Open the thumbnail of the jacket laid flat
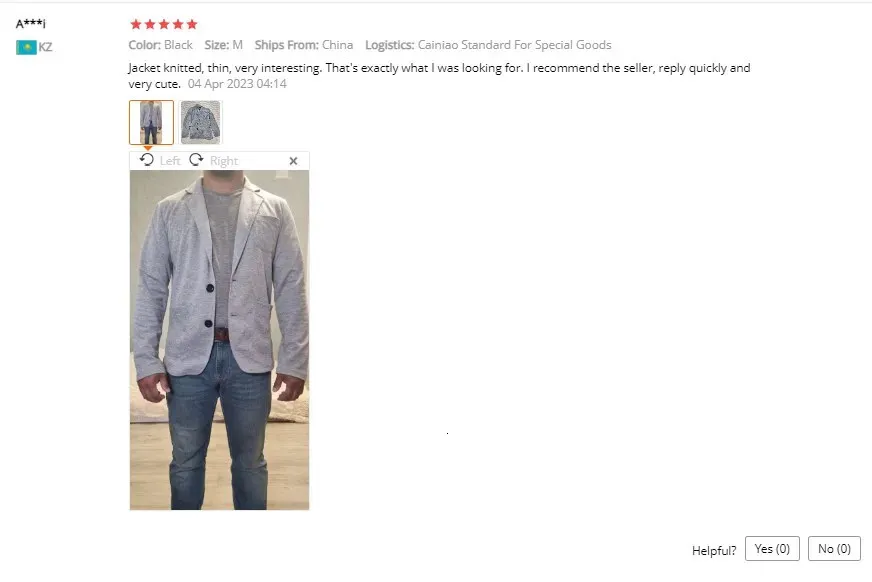Viewport: 872px width, 582px height. 201,122
